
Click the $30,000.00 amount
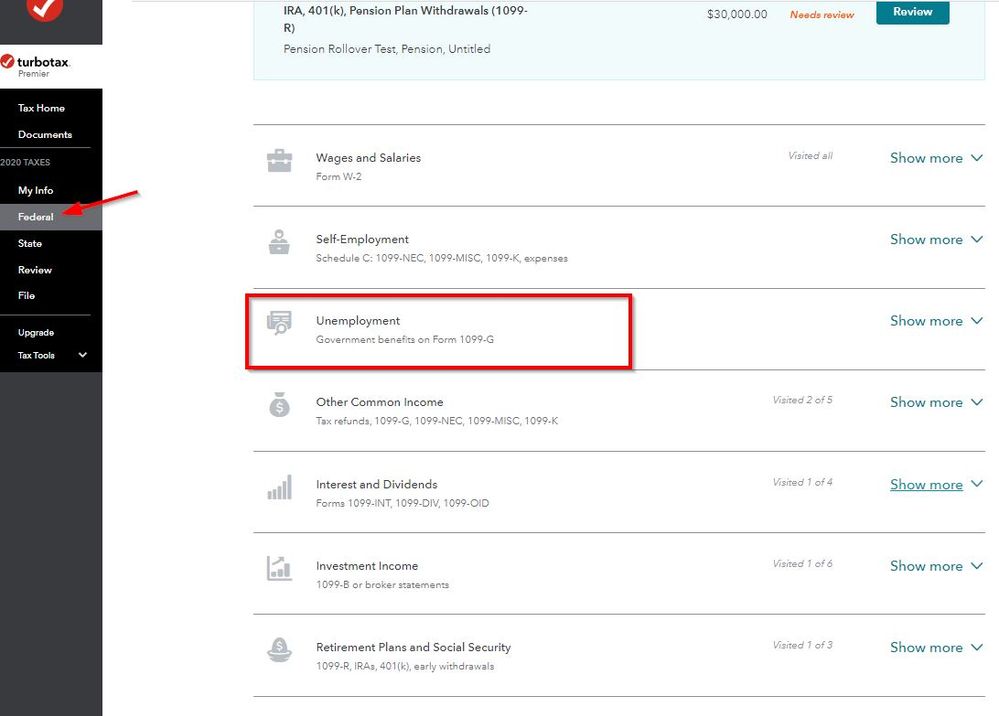coord(737,15)
